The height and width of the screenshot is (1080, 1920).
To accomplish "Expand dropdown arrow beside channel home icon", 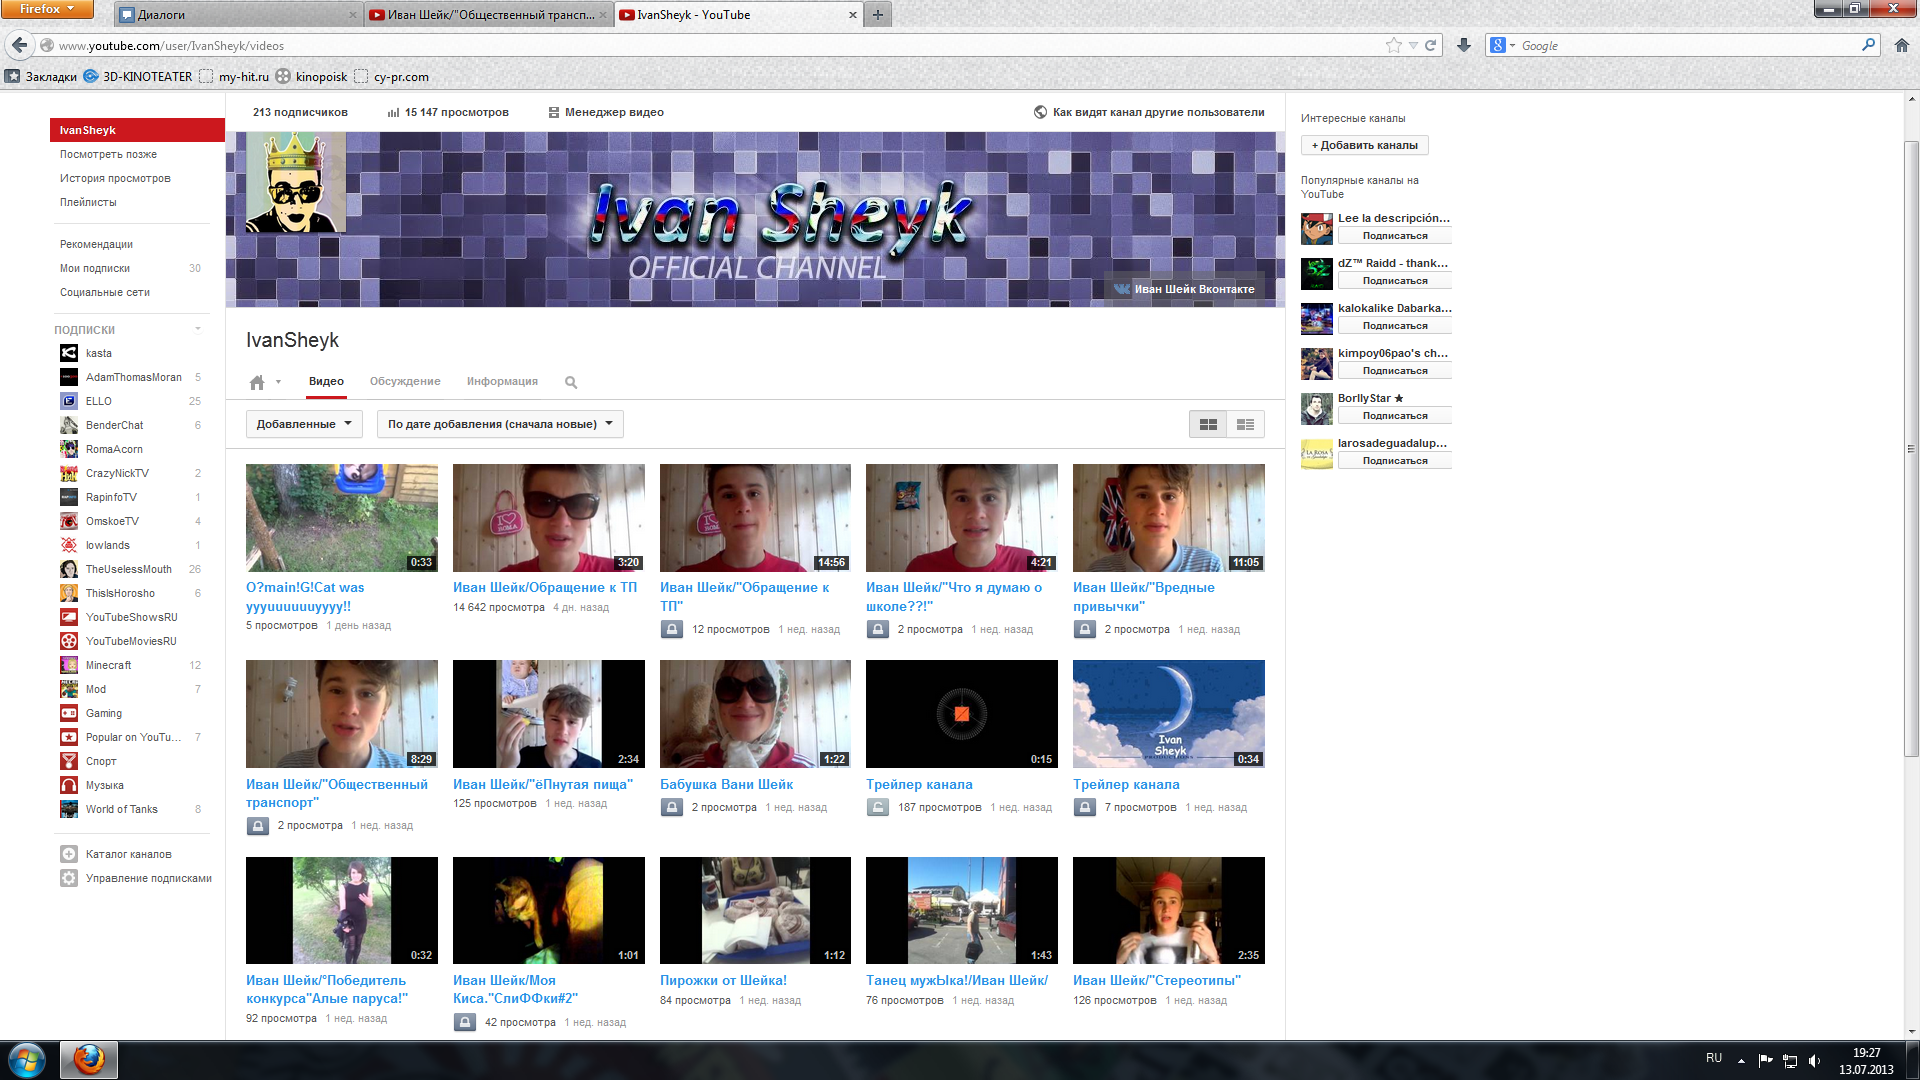I will tap(278, 382).
